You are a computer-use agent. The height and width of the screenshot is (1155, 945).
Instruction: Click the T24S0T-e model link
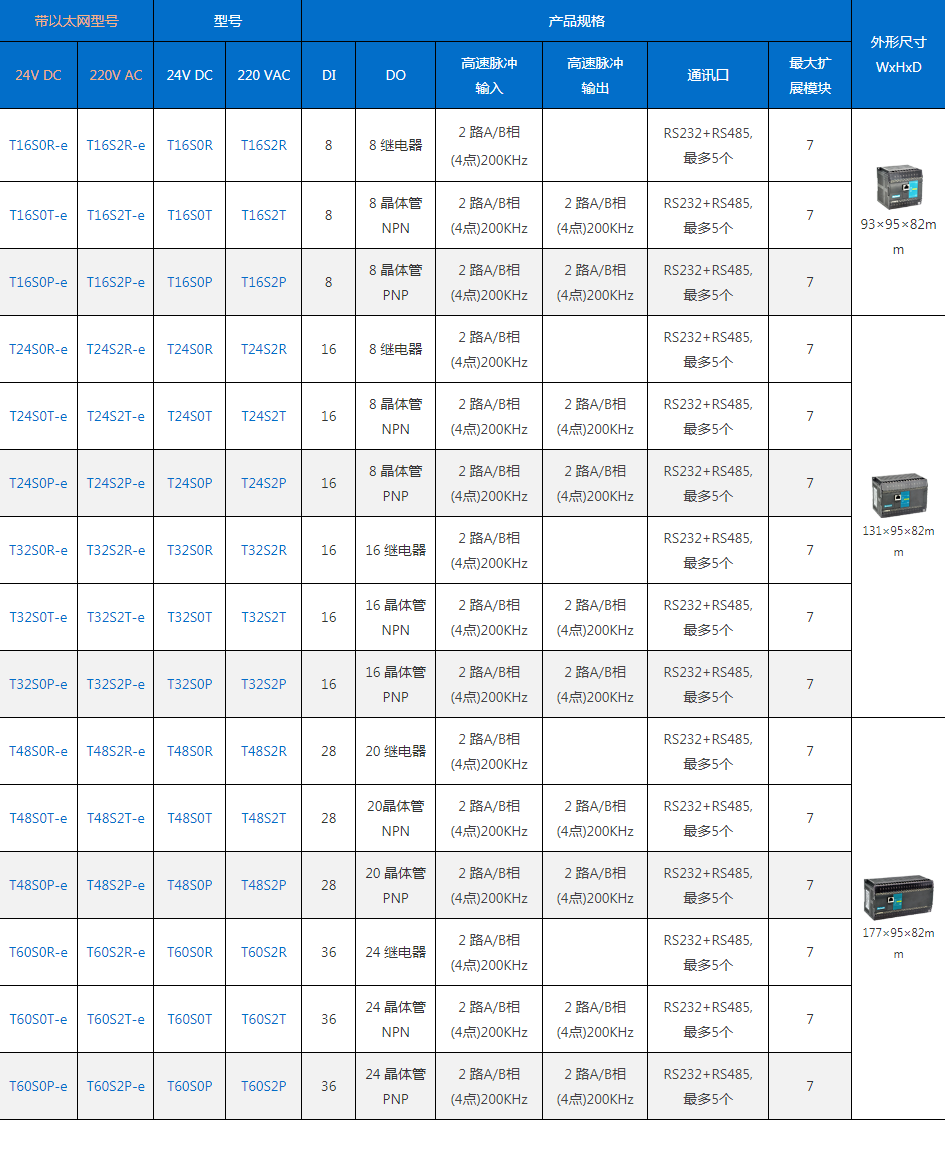(x=39, y=416)
